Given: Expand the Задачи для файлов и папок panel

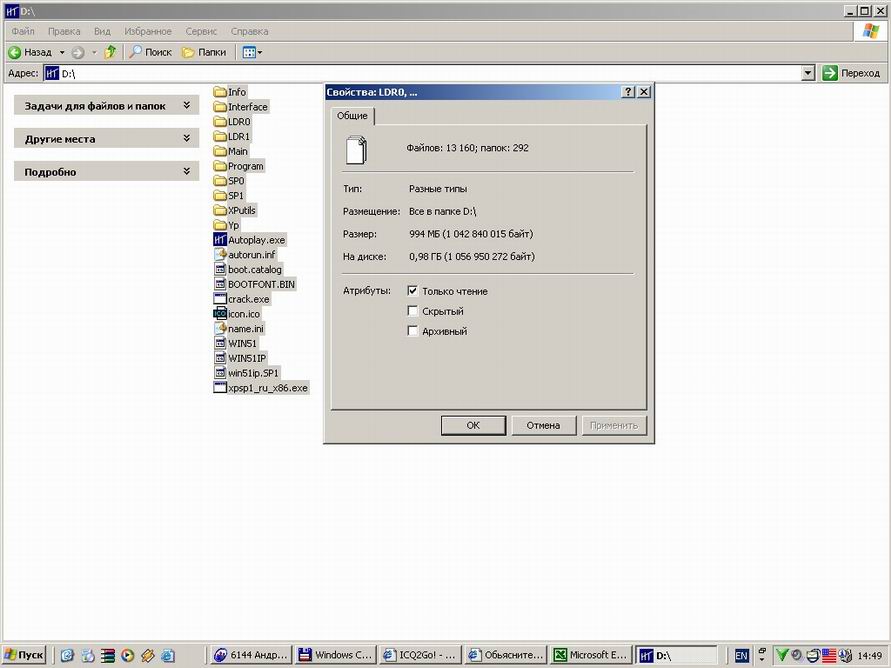Looking at the screenshot, I should (x=186, y=106).
